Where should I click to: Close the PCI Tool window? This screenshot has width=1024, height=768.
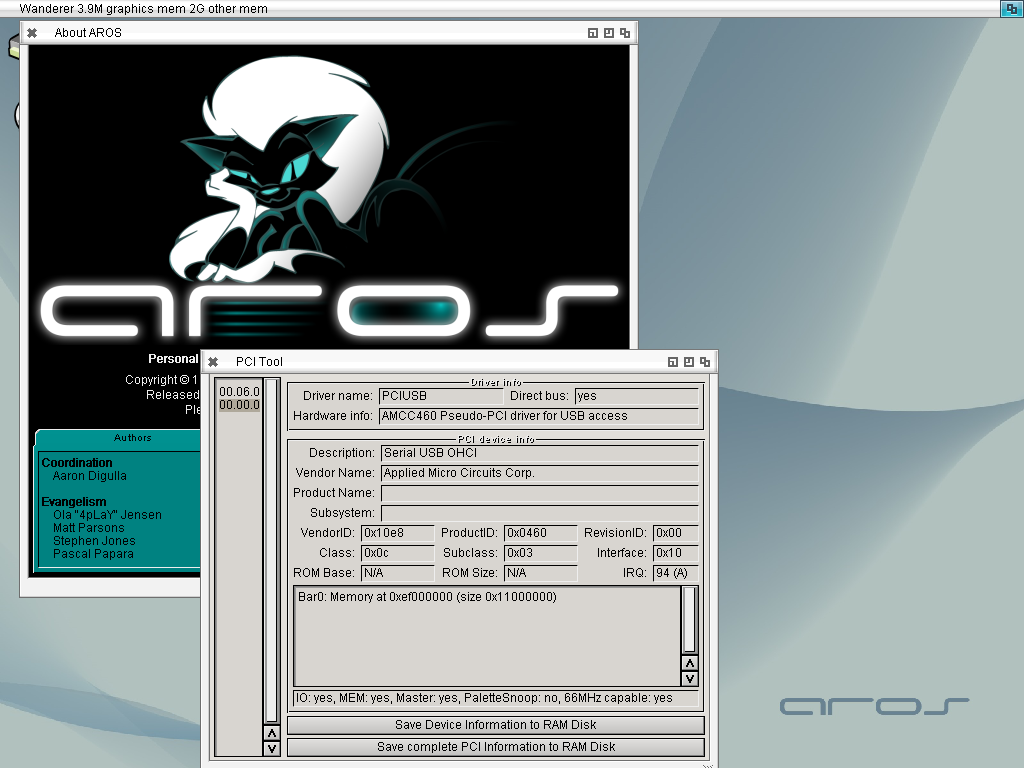coord(213,362)
